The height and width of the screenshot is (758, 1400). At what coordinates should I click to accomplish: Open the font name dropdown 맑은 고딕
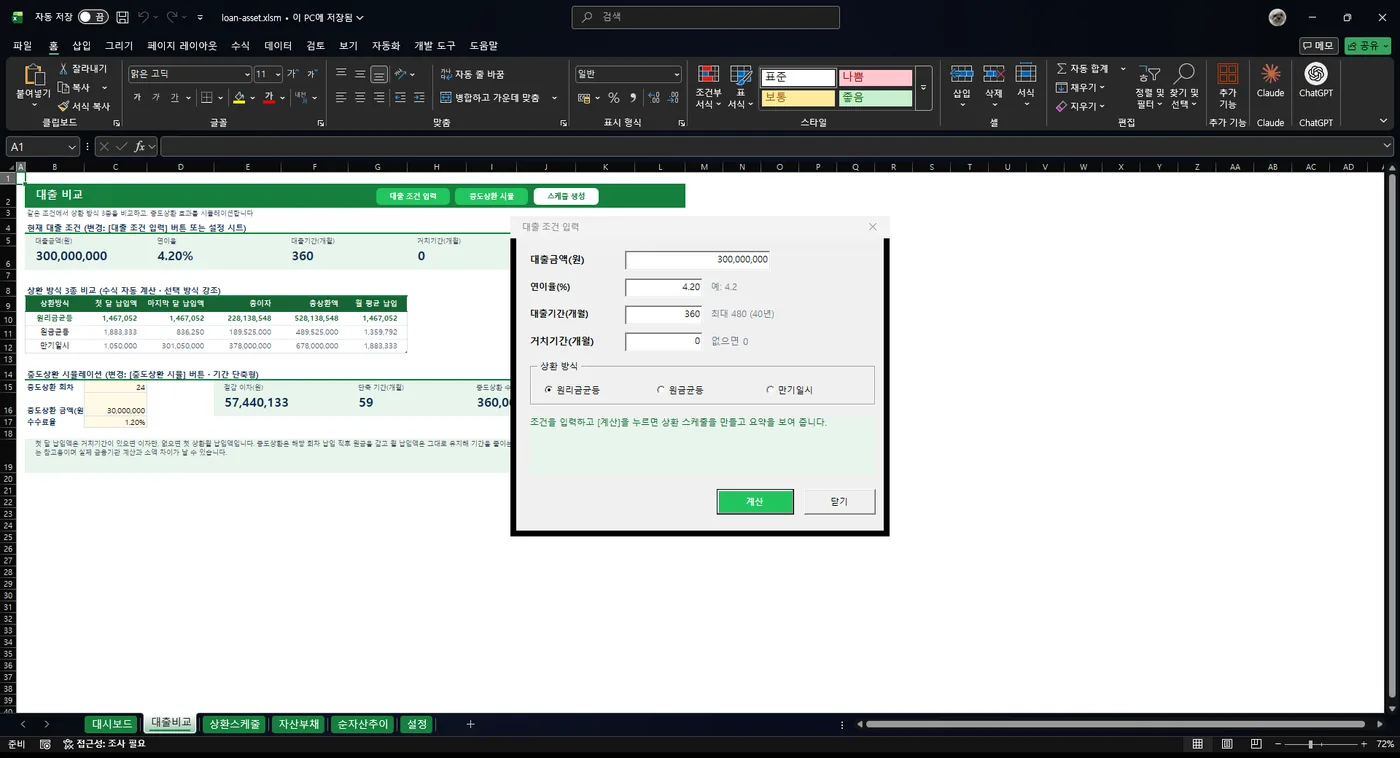[x=247, y=74]
